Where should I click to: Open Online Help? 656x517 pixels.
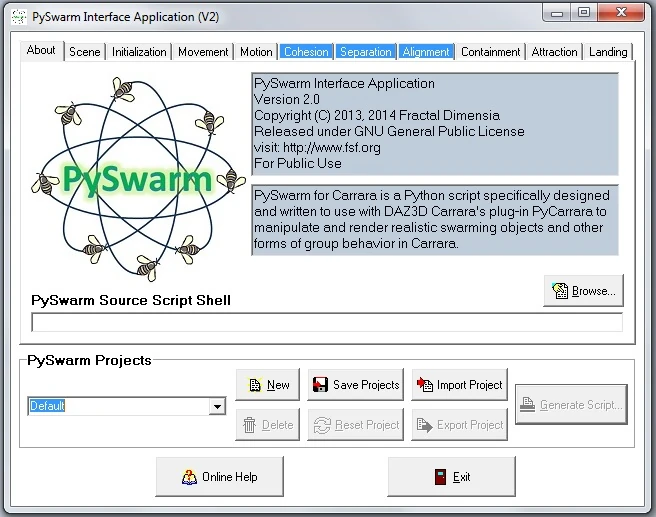pos(220,476)
